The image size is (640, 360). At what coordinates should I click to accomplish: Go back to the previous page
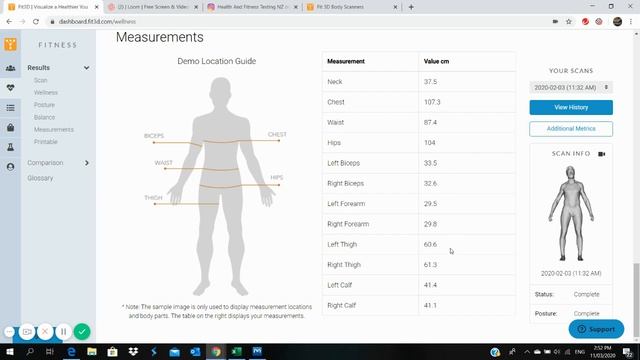point(9,22)
